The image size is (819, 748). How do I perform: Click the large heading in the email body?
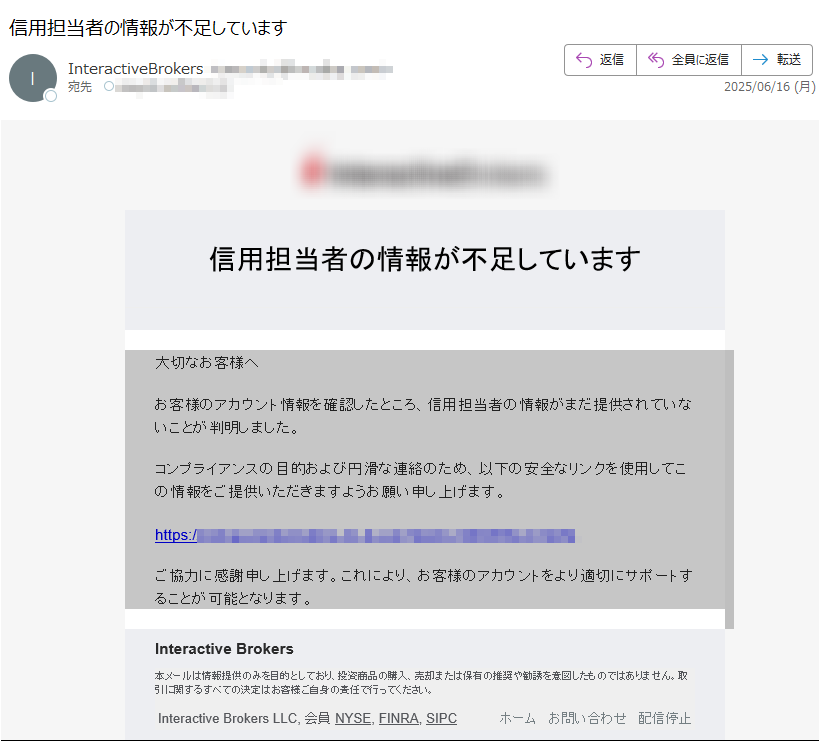(425, 259)
